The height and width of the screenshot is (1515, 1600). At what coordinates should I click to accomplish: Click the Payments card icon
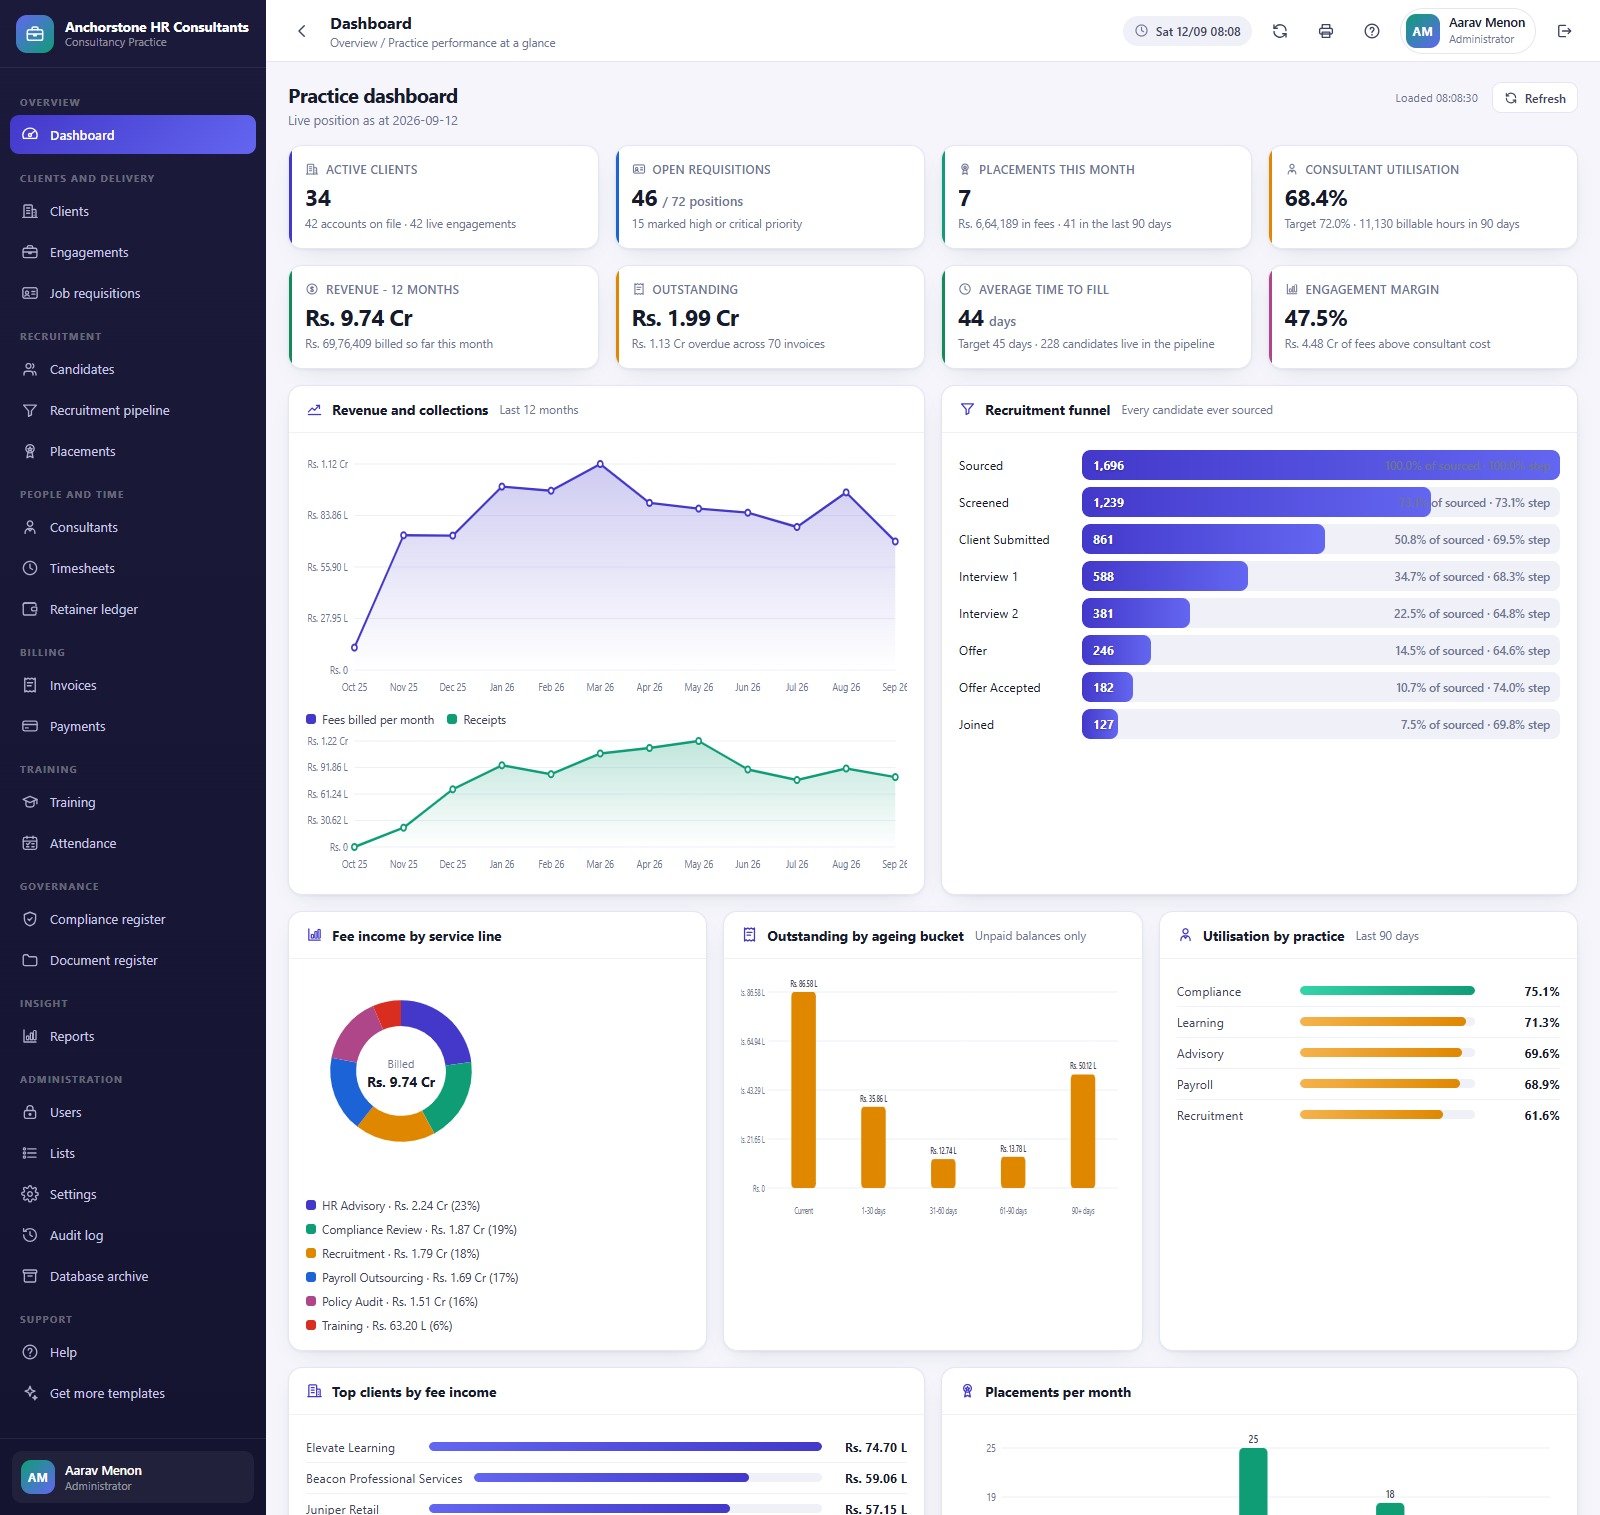tap(30, 726)
